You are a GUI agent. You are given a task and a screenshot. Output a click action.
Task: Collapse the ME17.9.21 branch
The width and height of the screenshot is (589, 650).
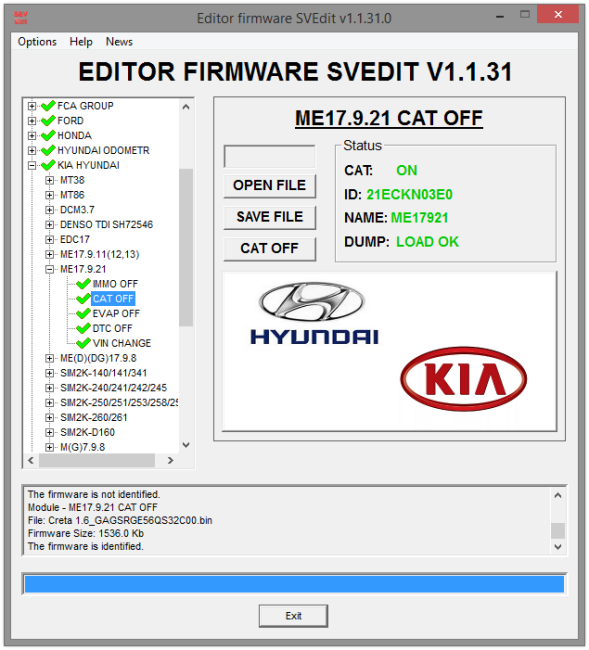(x=49, y=269)
